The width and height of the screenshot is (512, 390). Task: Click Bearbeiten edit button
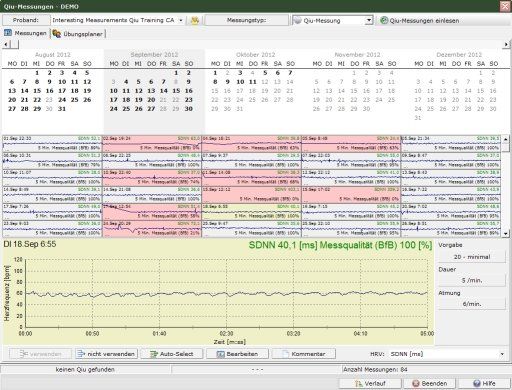pyautogui.click(x=237, y=354)
